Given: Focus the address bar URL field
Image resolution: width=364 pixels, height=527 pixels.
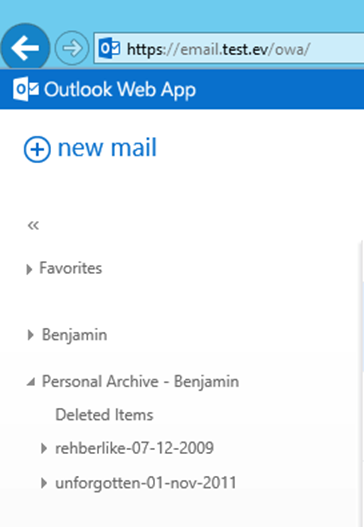Looking at the screenshot, I should point(229,48).
